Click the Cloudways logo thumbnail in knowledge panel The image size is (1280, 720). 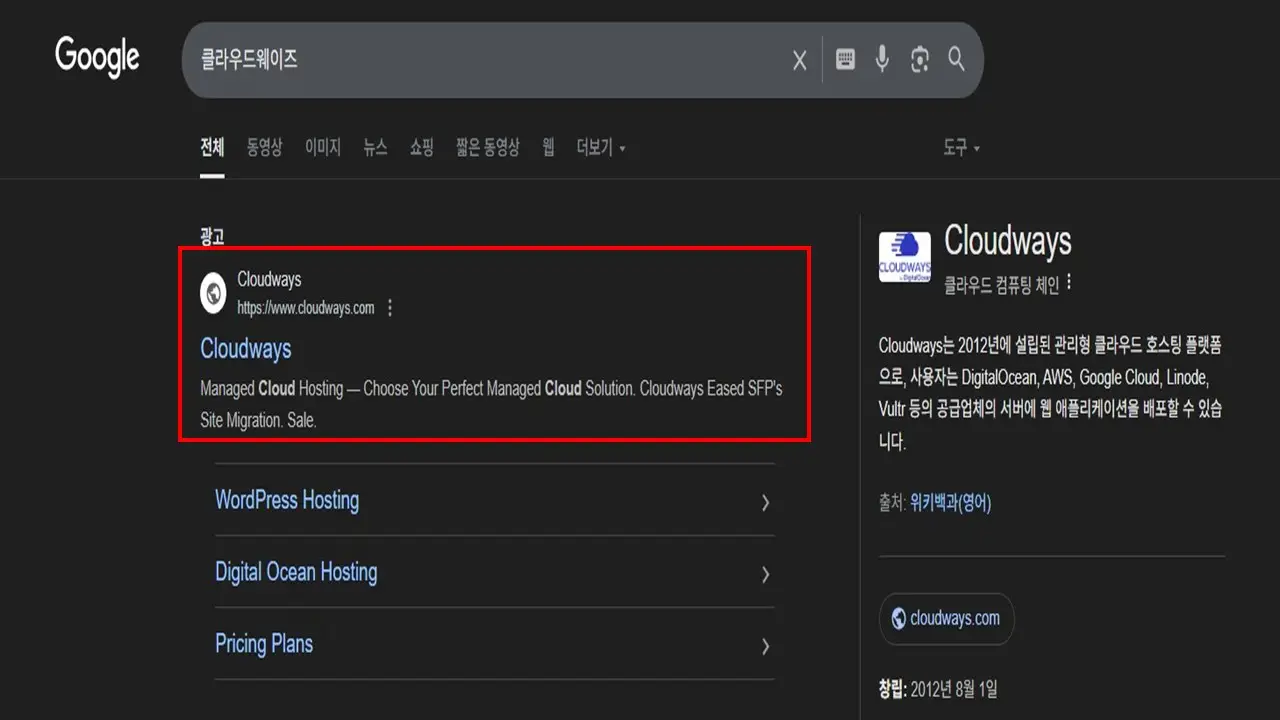point(905,257)
